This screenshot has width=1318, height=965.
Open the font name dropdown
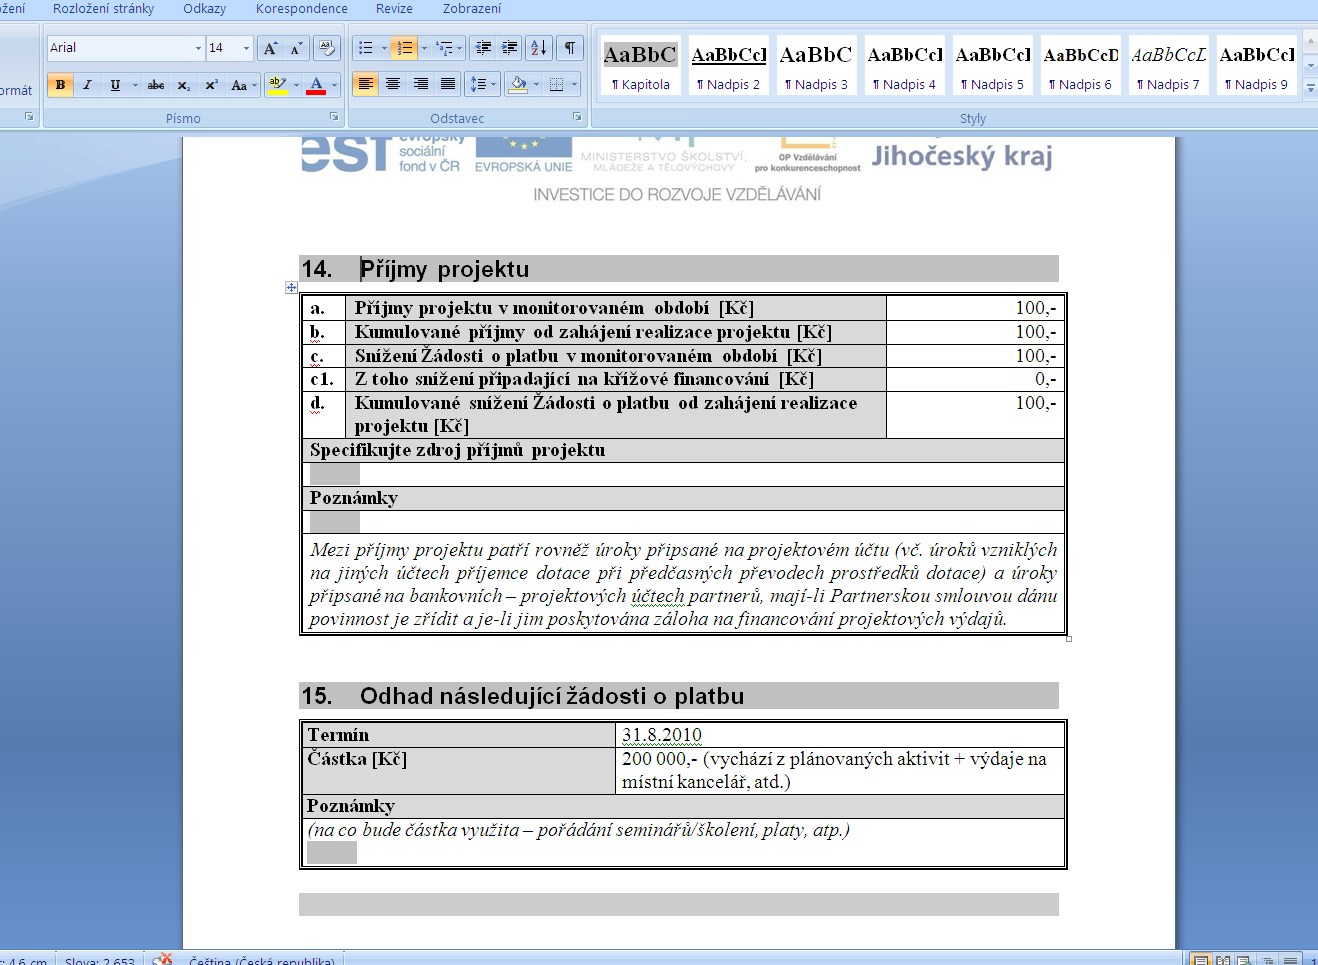click(198, 48)
